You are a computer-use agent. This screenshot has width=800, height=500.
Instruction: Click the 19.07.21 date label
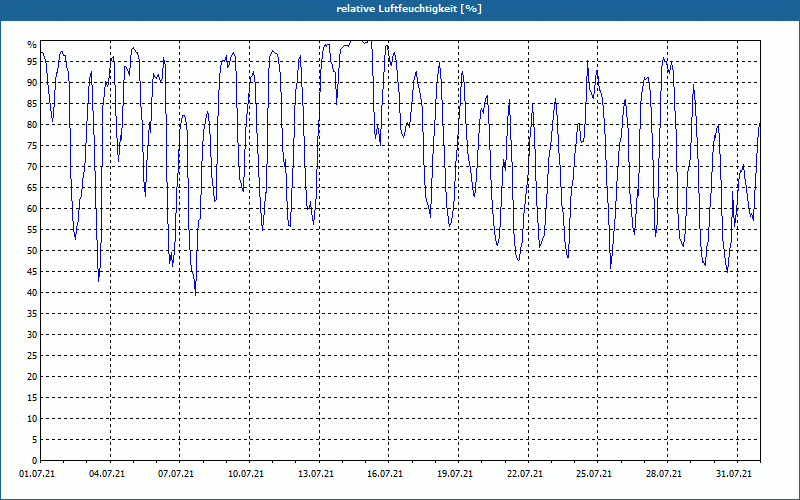tap(455, 474)
